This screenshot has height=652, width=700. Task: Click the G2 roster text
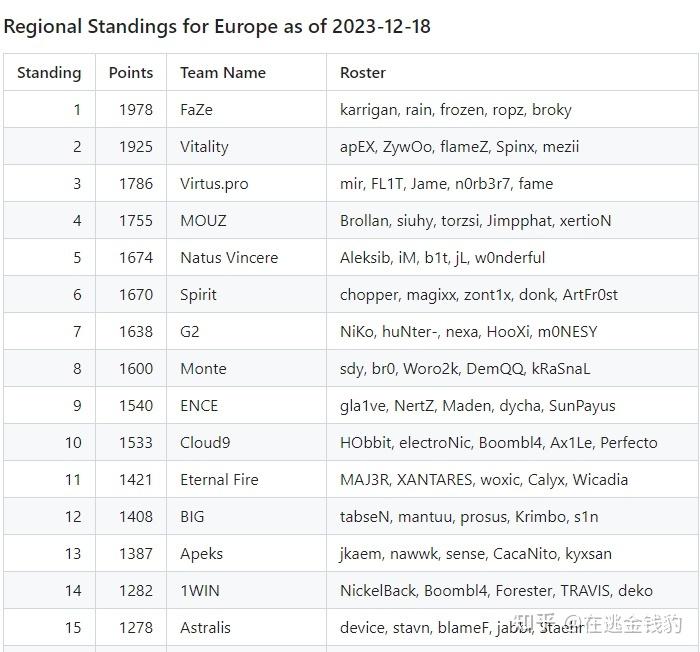coord(468,332)
